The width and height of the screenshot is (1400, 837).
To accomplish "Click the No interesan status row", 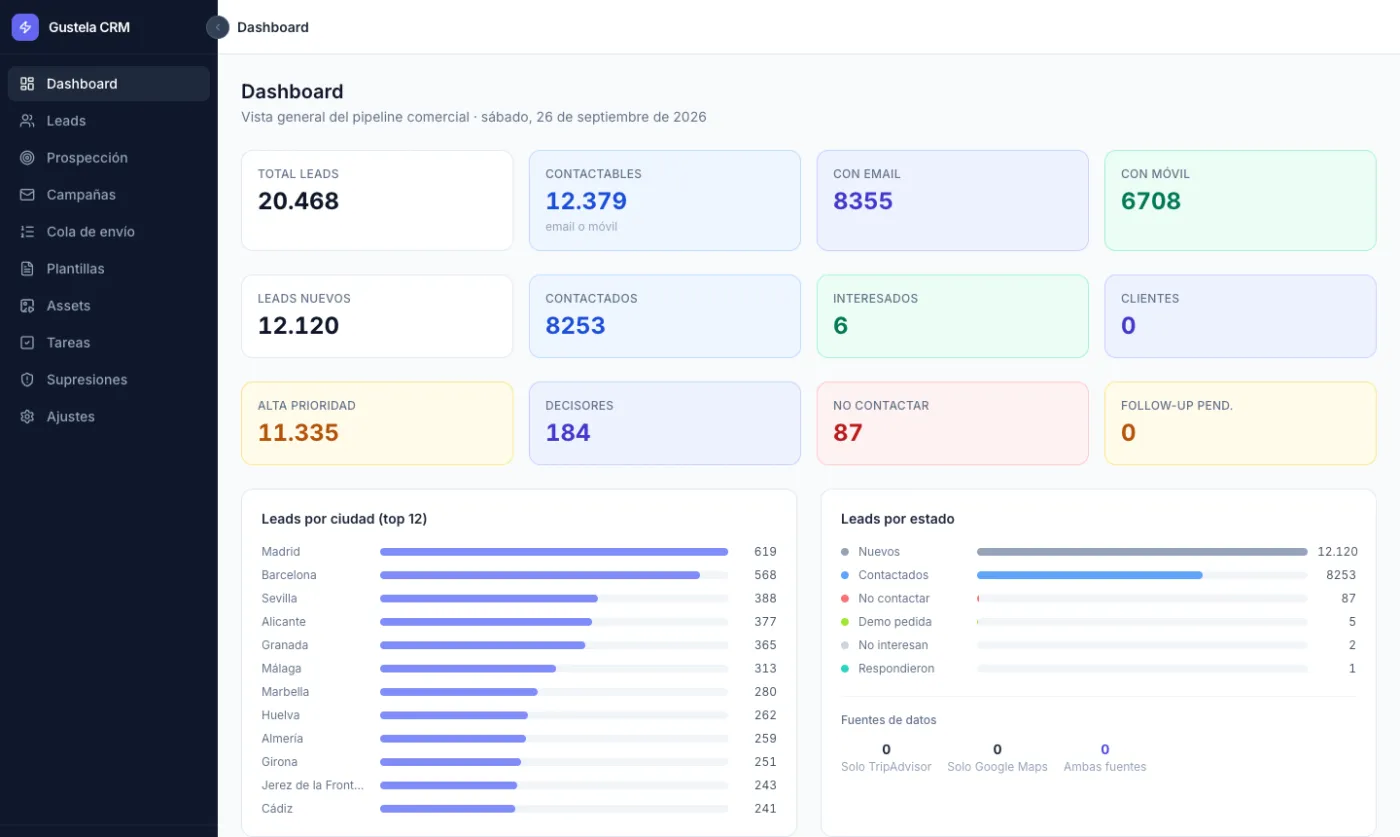I will [x=1099, y=645].
